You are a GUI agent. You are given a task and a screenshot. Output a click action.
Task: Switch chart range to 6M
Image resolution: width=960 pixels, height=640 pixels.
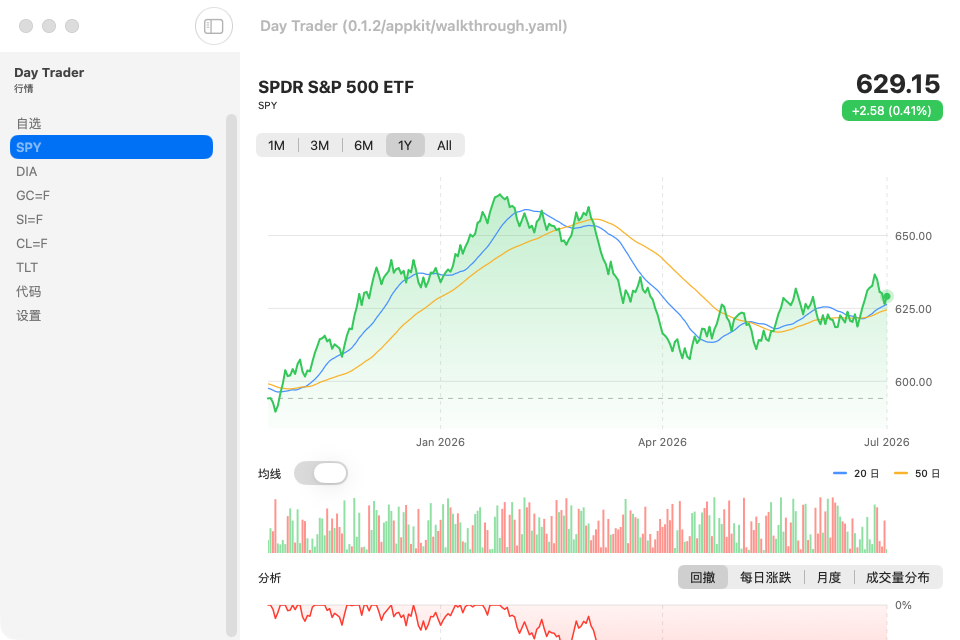click(364, 146)
